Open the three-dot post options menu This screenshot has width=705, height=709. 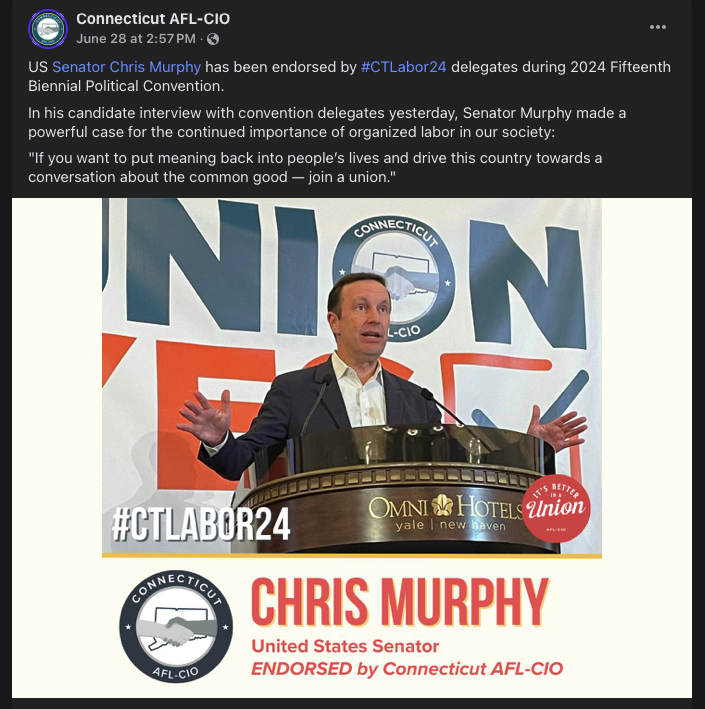[x=658, y=27]
